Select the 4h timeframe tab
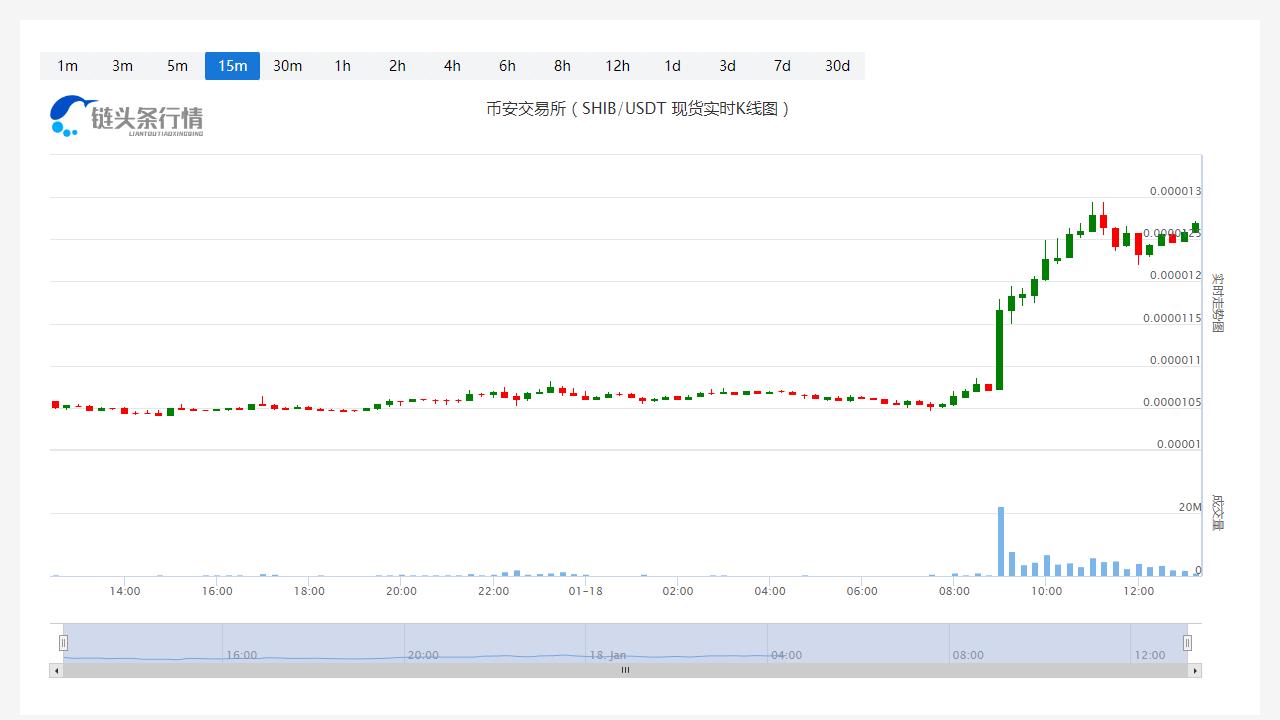This screenshot has width=1280, height=720. tap(452, 66)
